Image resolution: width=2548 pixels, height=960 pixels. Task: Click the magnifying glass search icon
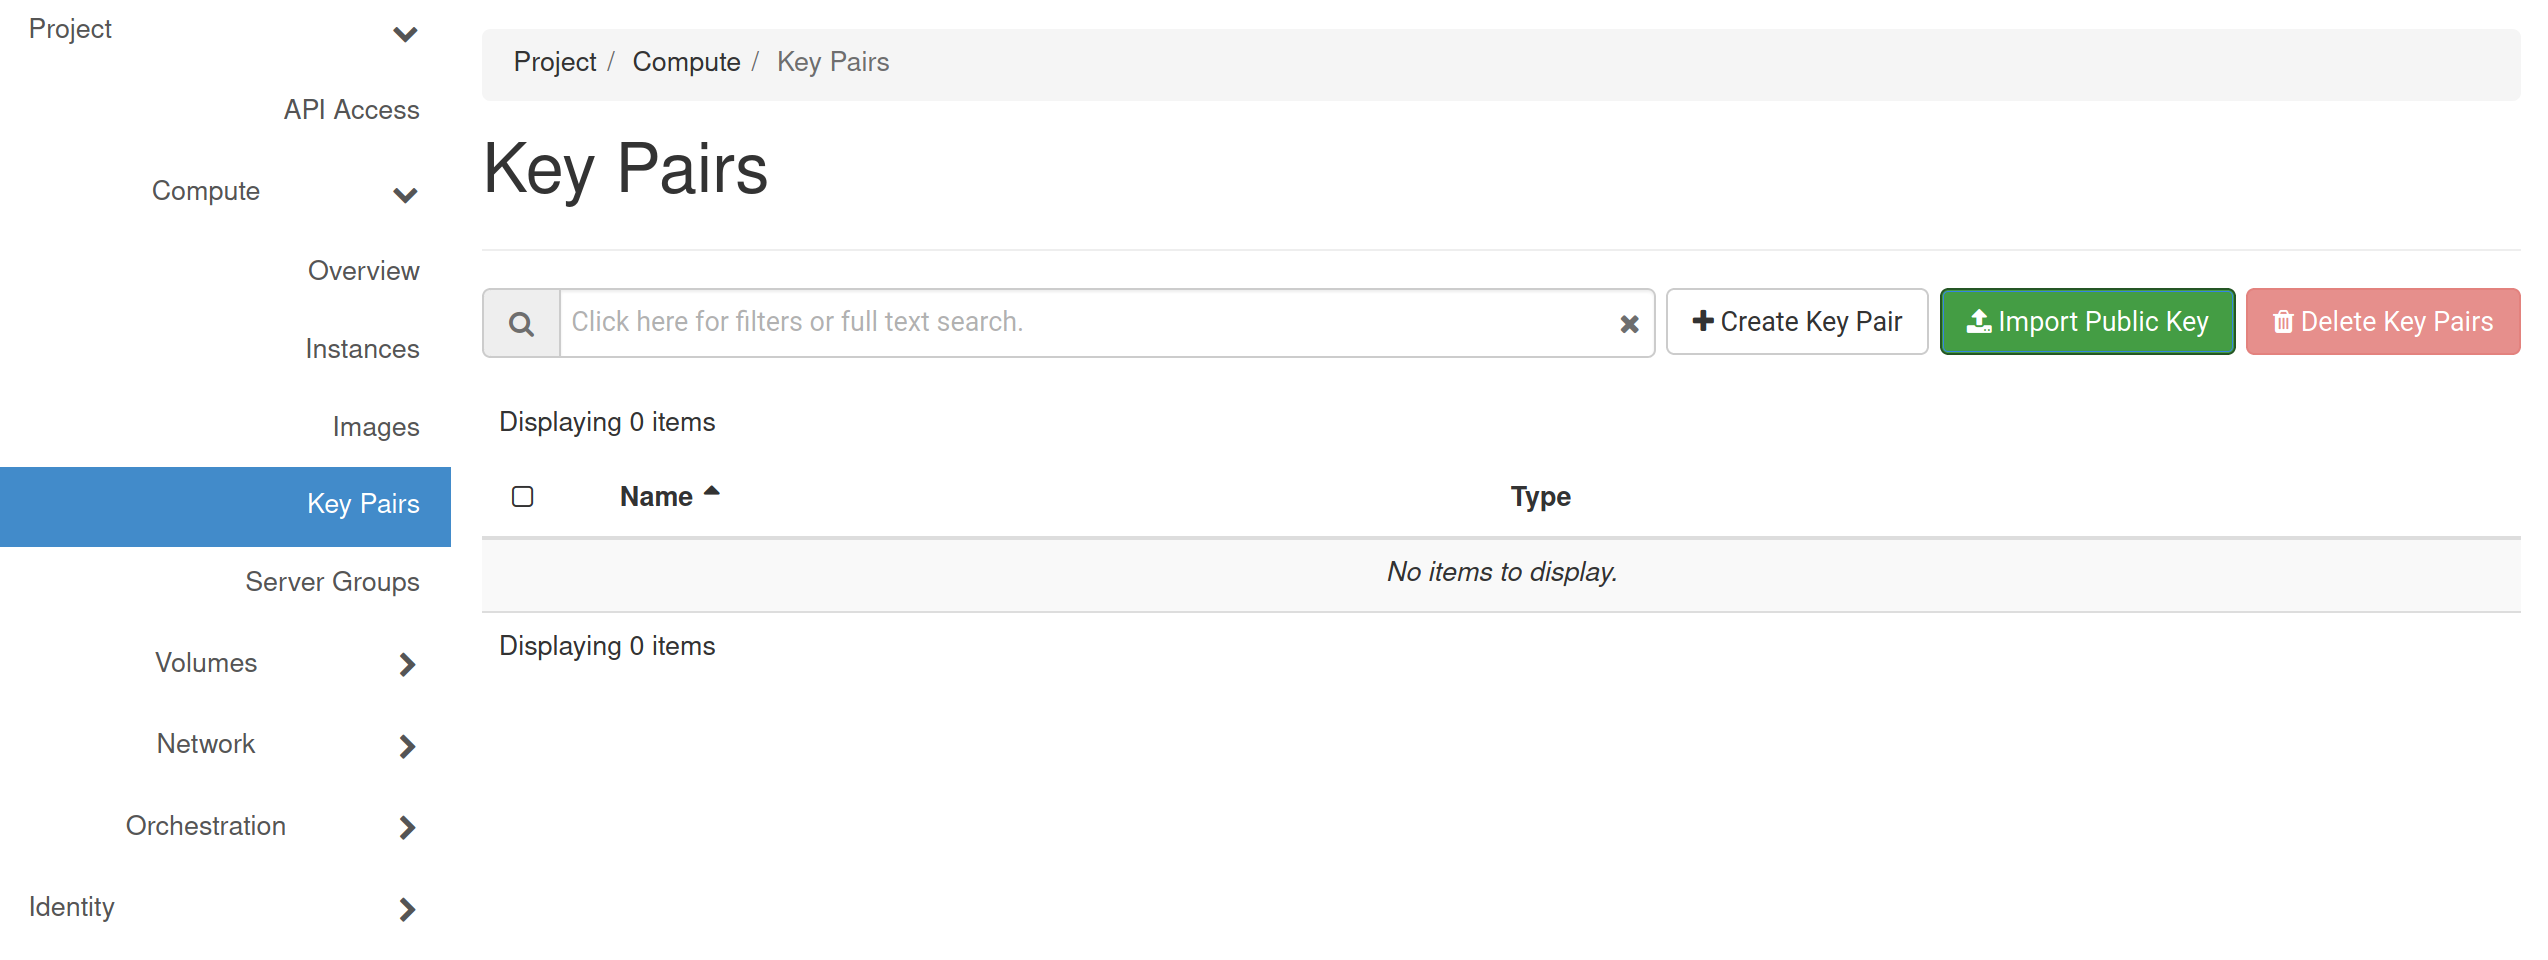[521, 323]
